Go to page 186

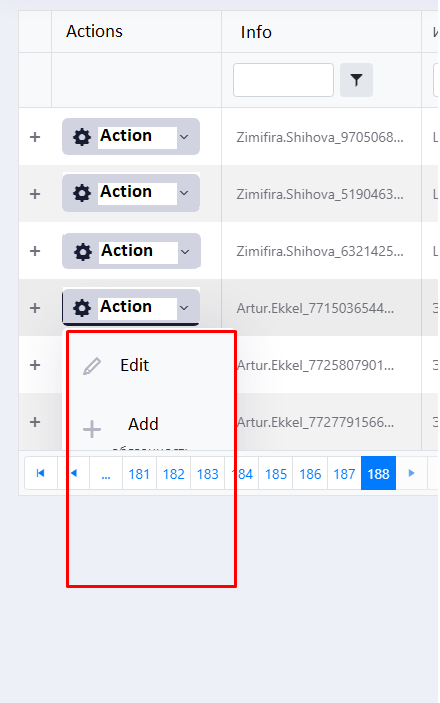310,473
